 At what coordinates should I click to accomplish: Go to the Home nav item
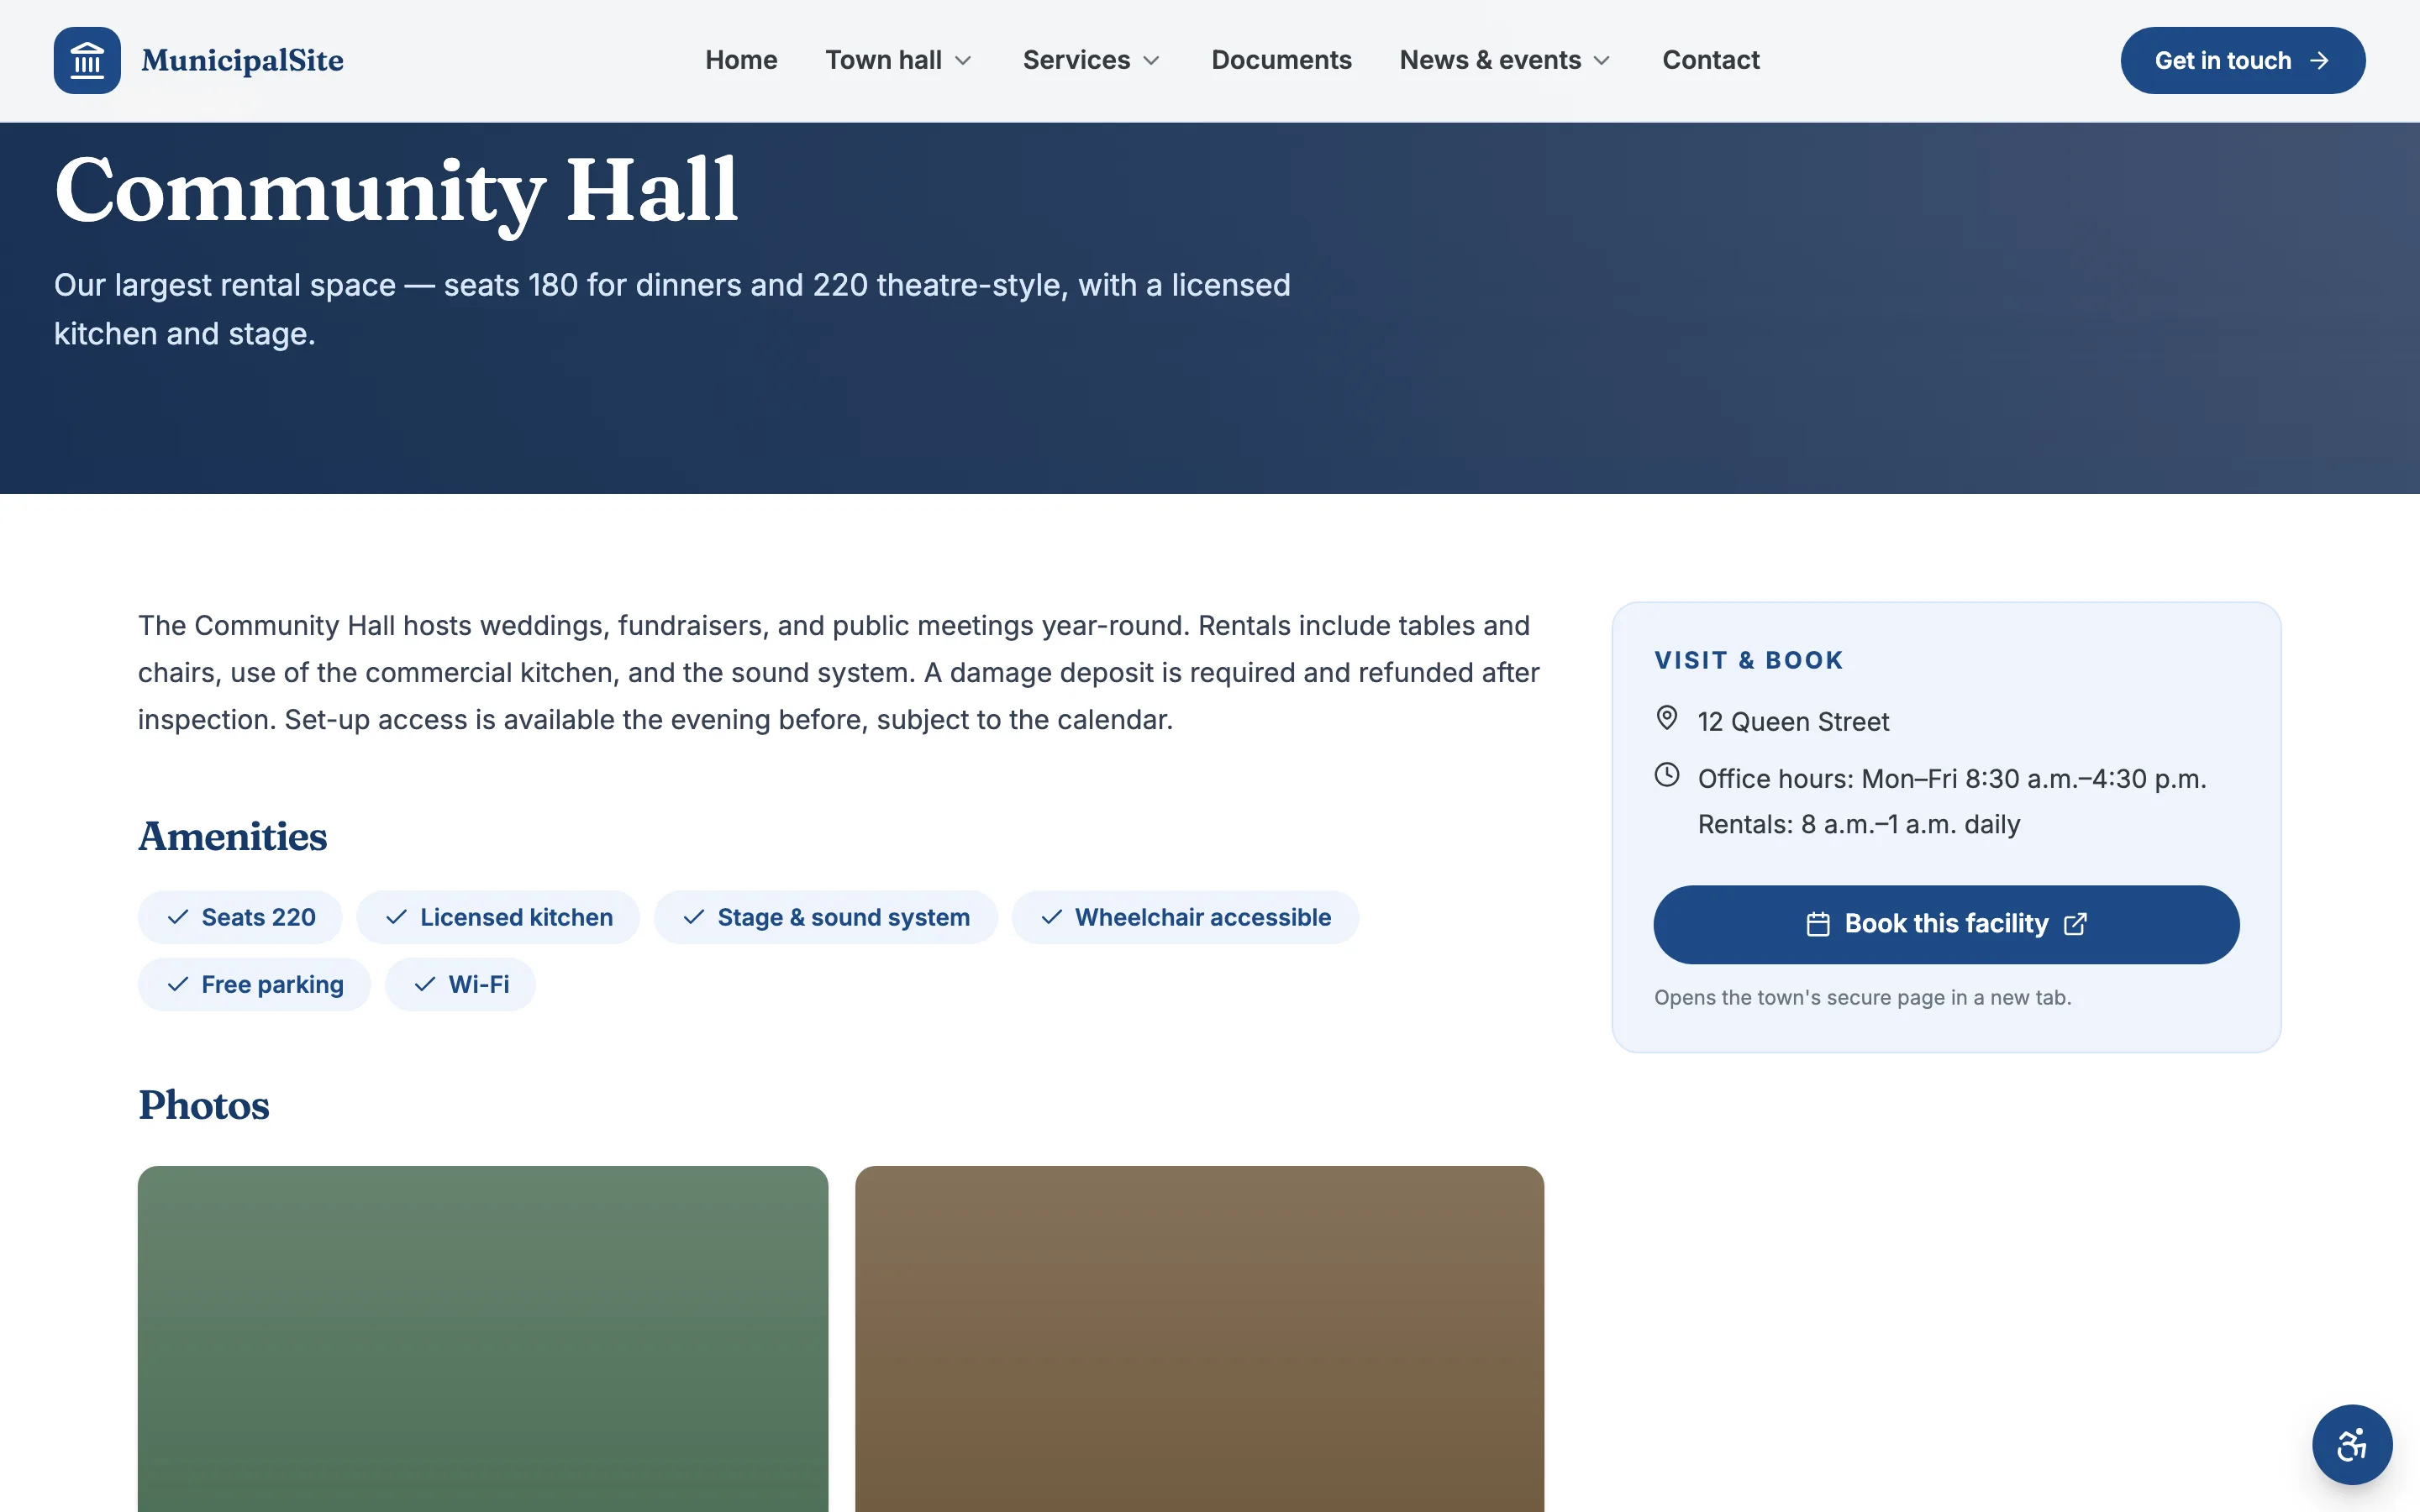tap(741, 60)
